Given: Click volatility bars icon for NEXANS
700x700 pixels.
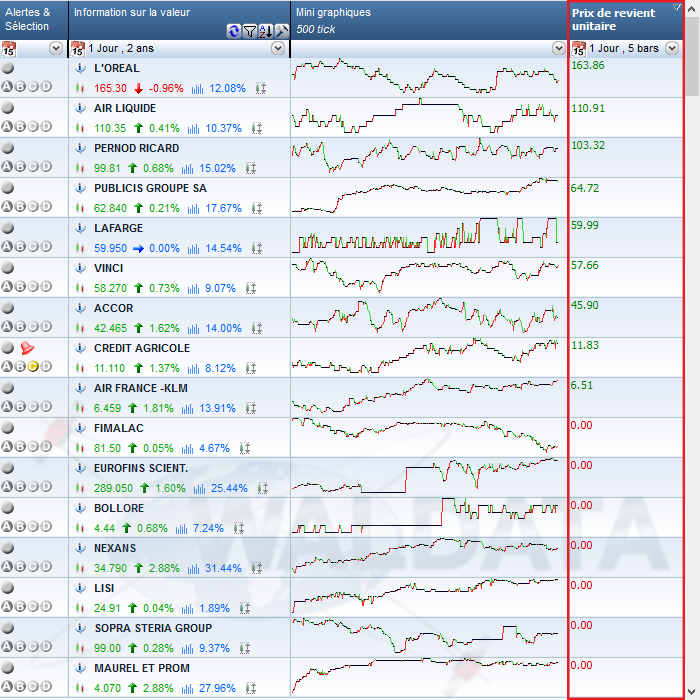Looking at the screenshot, I should tap(193, 568).
